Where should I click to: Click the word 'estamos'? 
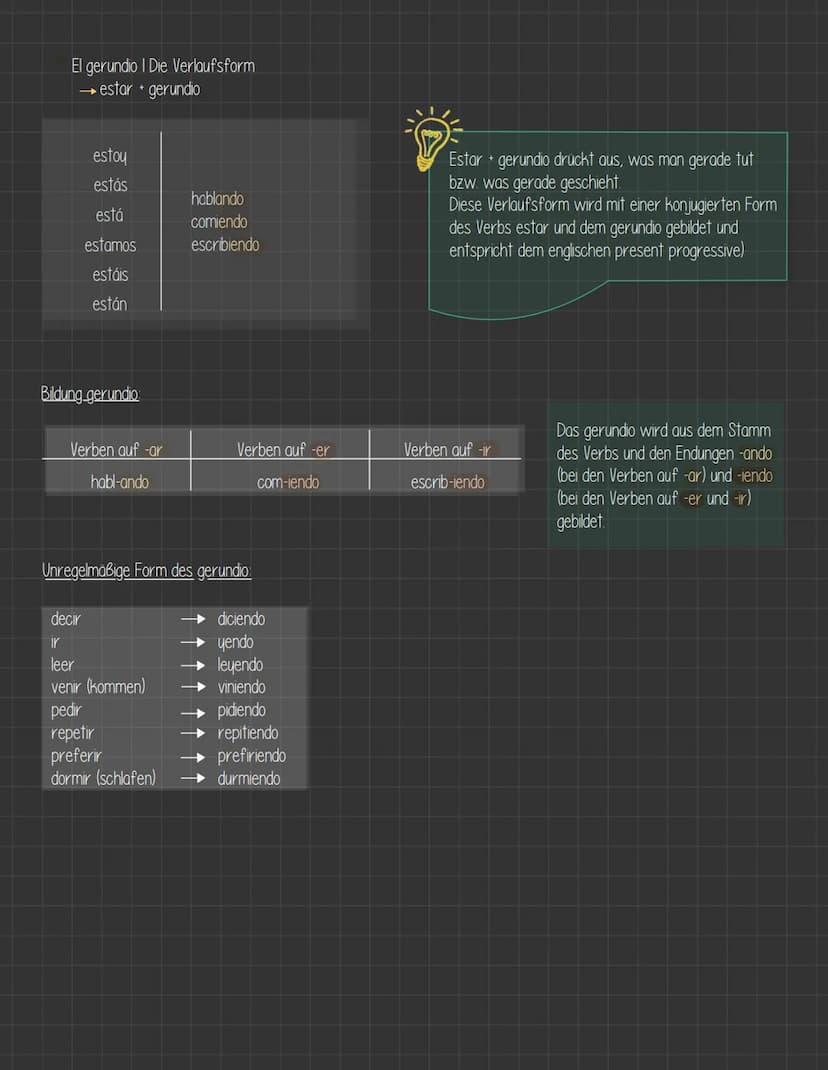[111, 245]
